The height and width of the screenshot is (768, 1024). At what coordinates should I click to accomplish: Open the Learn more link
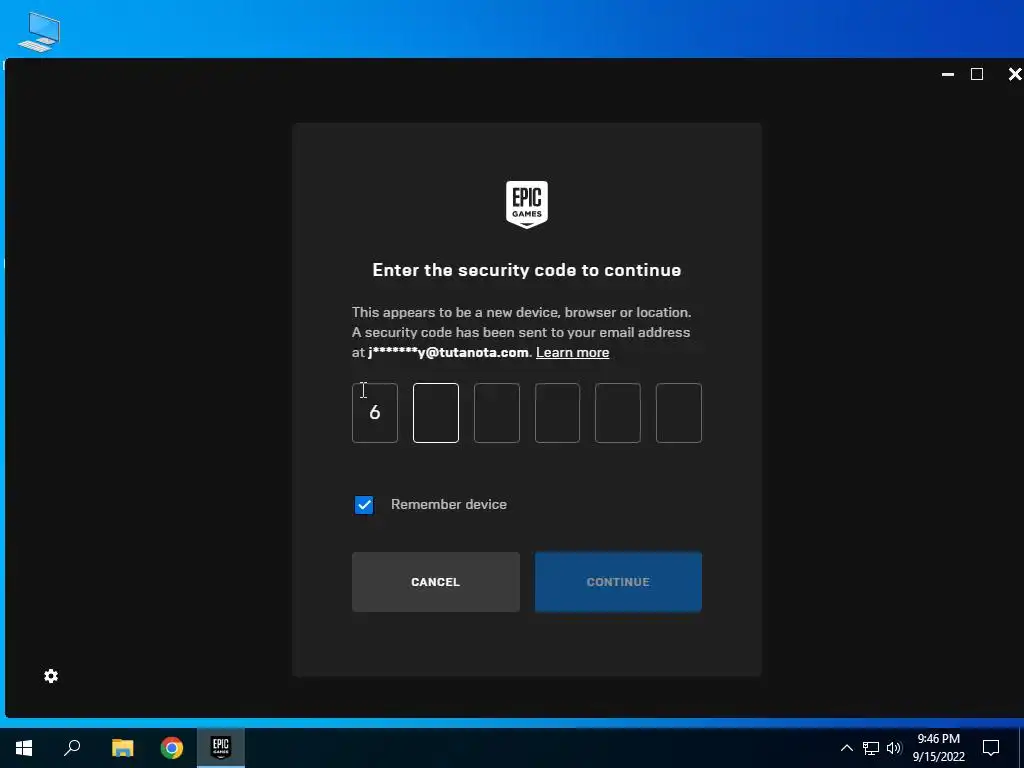(x=573, y=353)
